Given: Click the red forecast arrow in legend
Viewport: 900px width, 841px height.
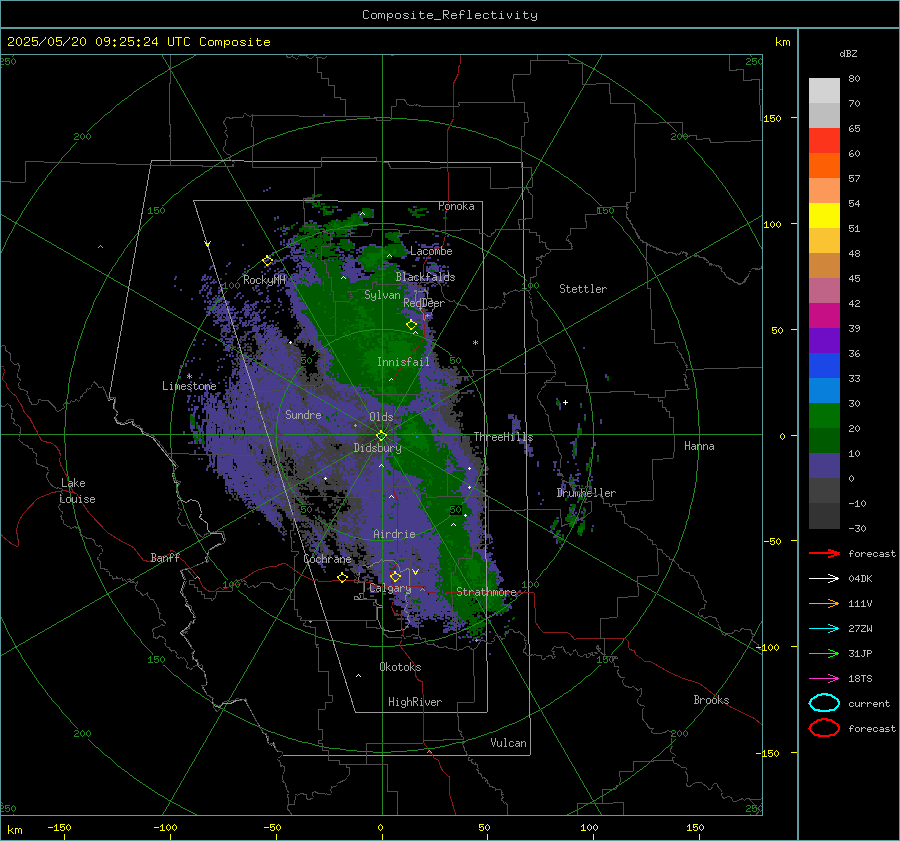Looking at the screenshot, I should click(x=824, y=553).
